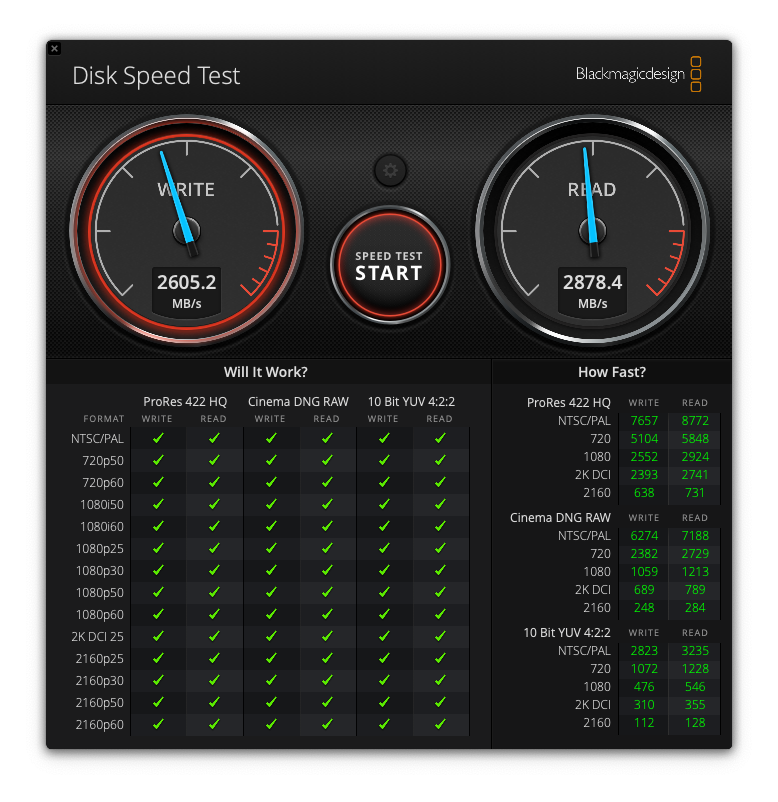Select the Will It Work? heading
Image resolution: width=778 pixels, height=802 pixels.
tap(265, 372)
